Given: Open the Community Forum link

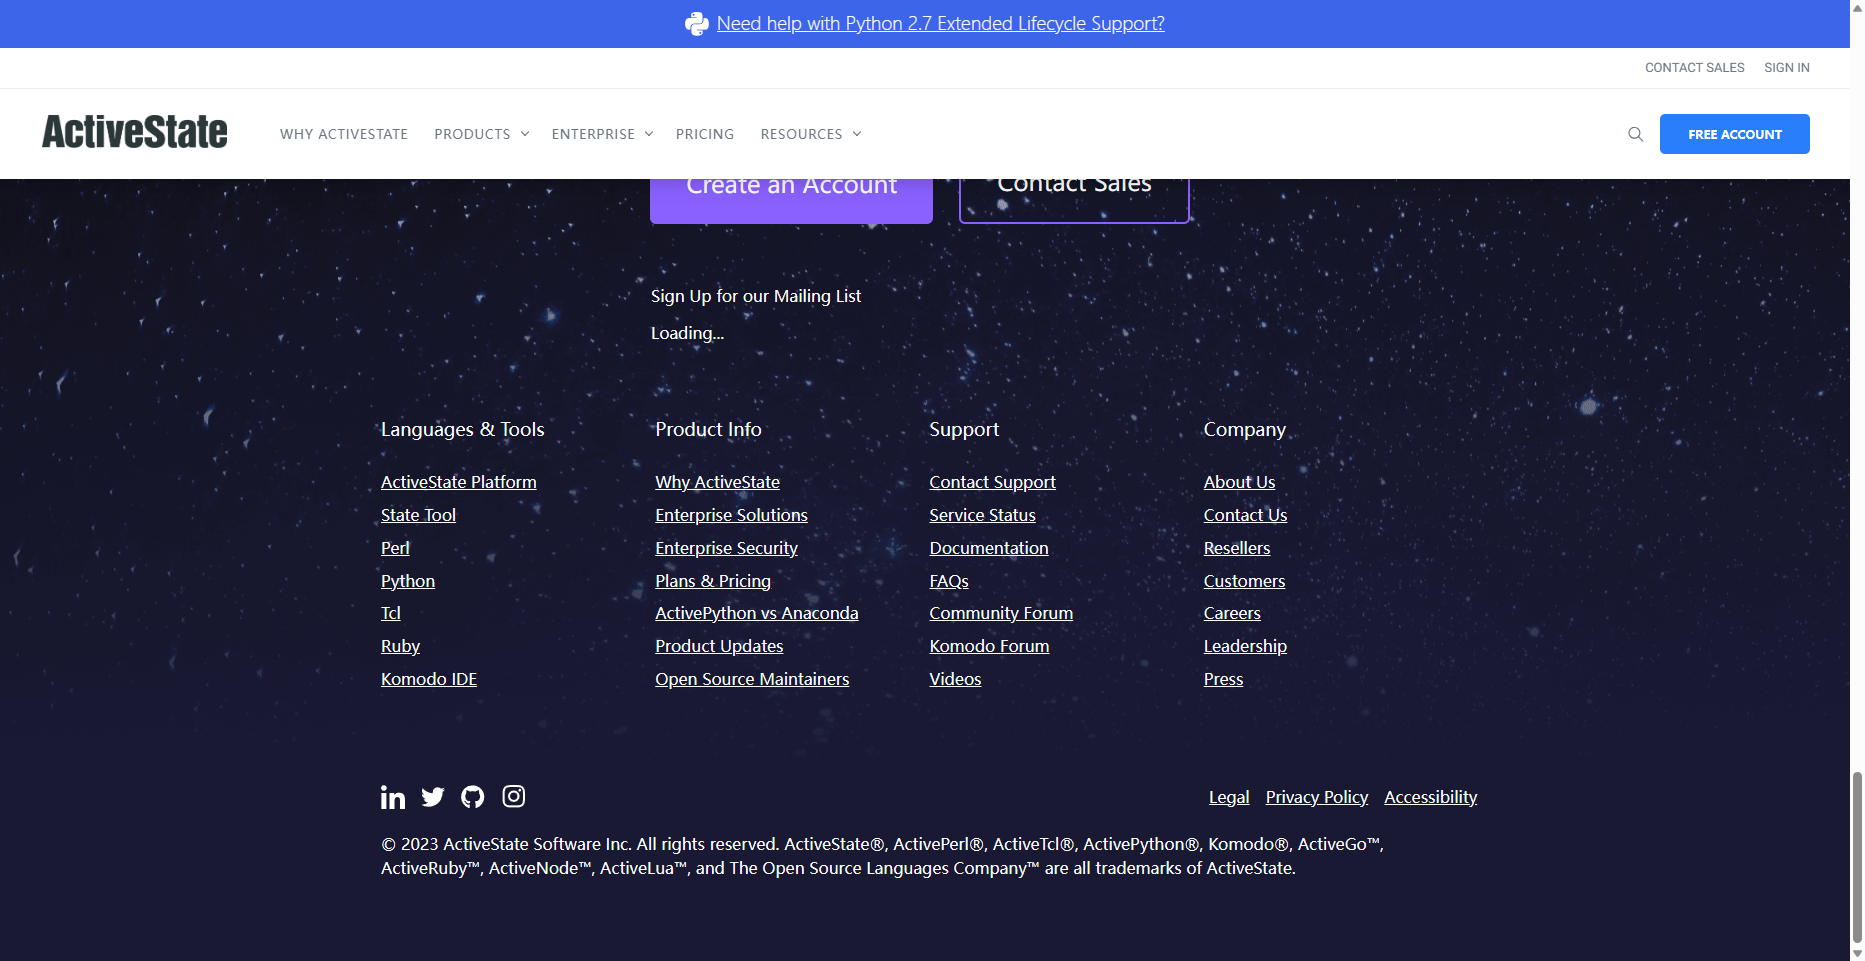Looking at the screenshot, I should tap(1001, 613).
